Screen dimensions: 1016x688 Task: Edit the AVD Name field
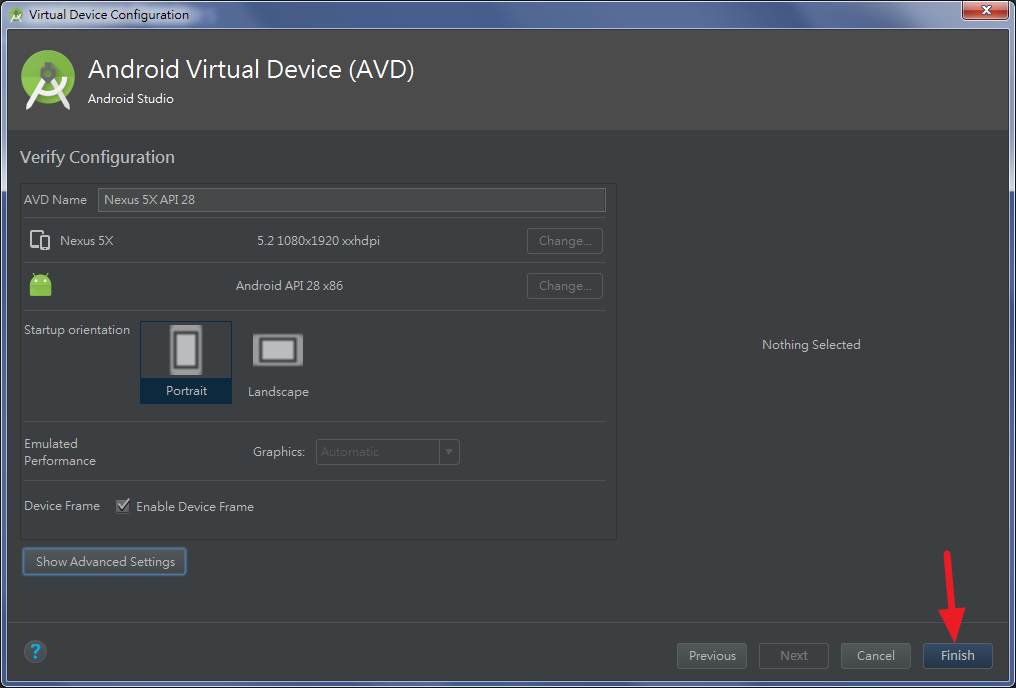pyautogui.click(x=352, y=200)
